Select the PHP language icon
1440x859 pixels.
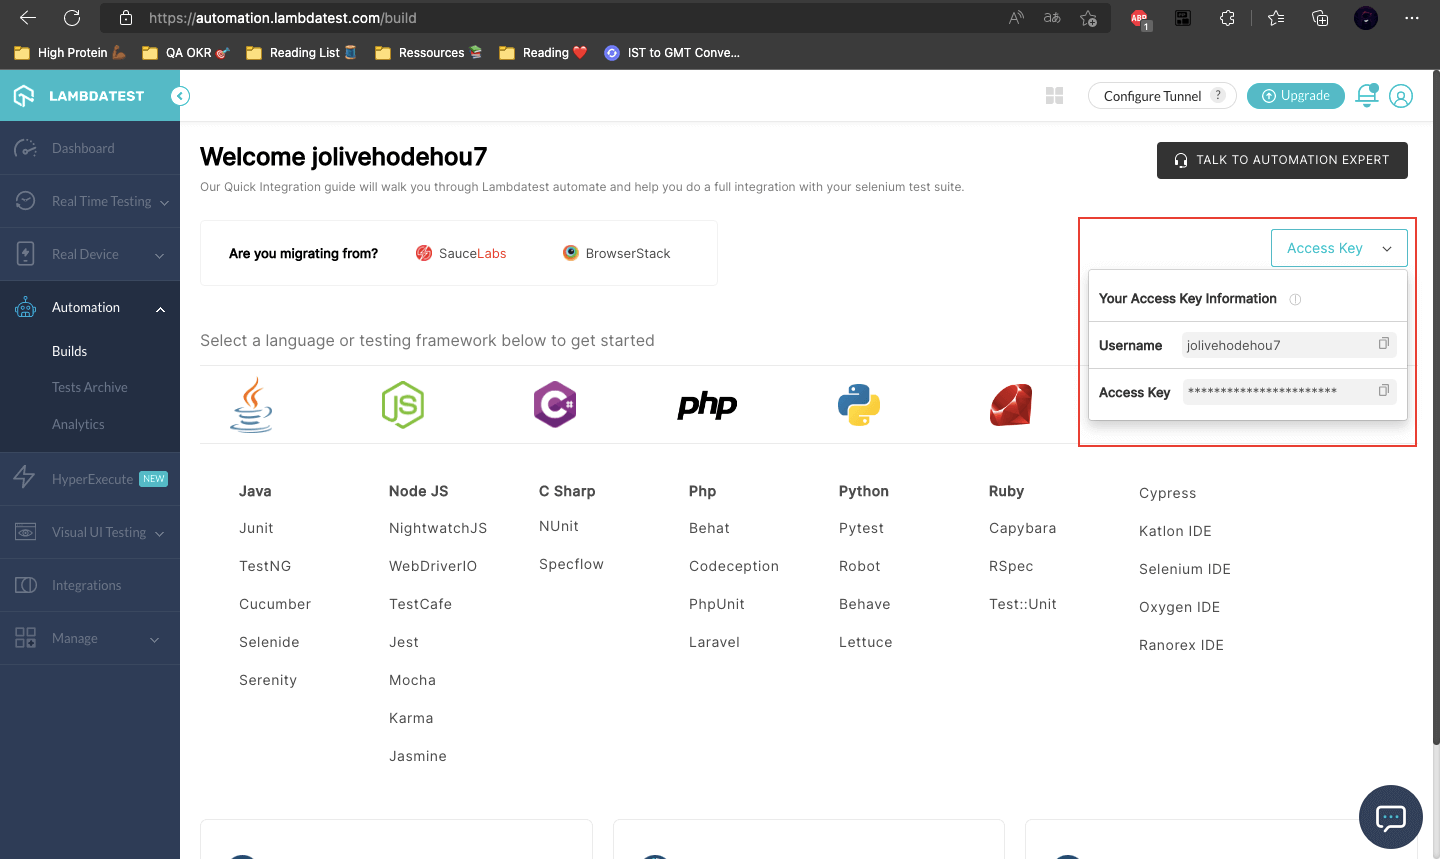click(707, 404)
